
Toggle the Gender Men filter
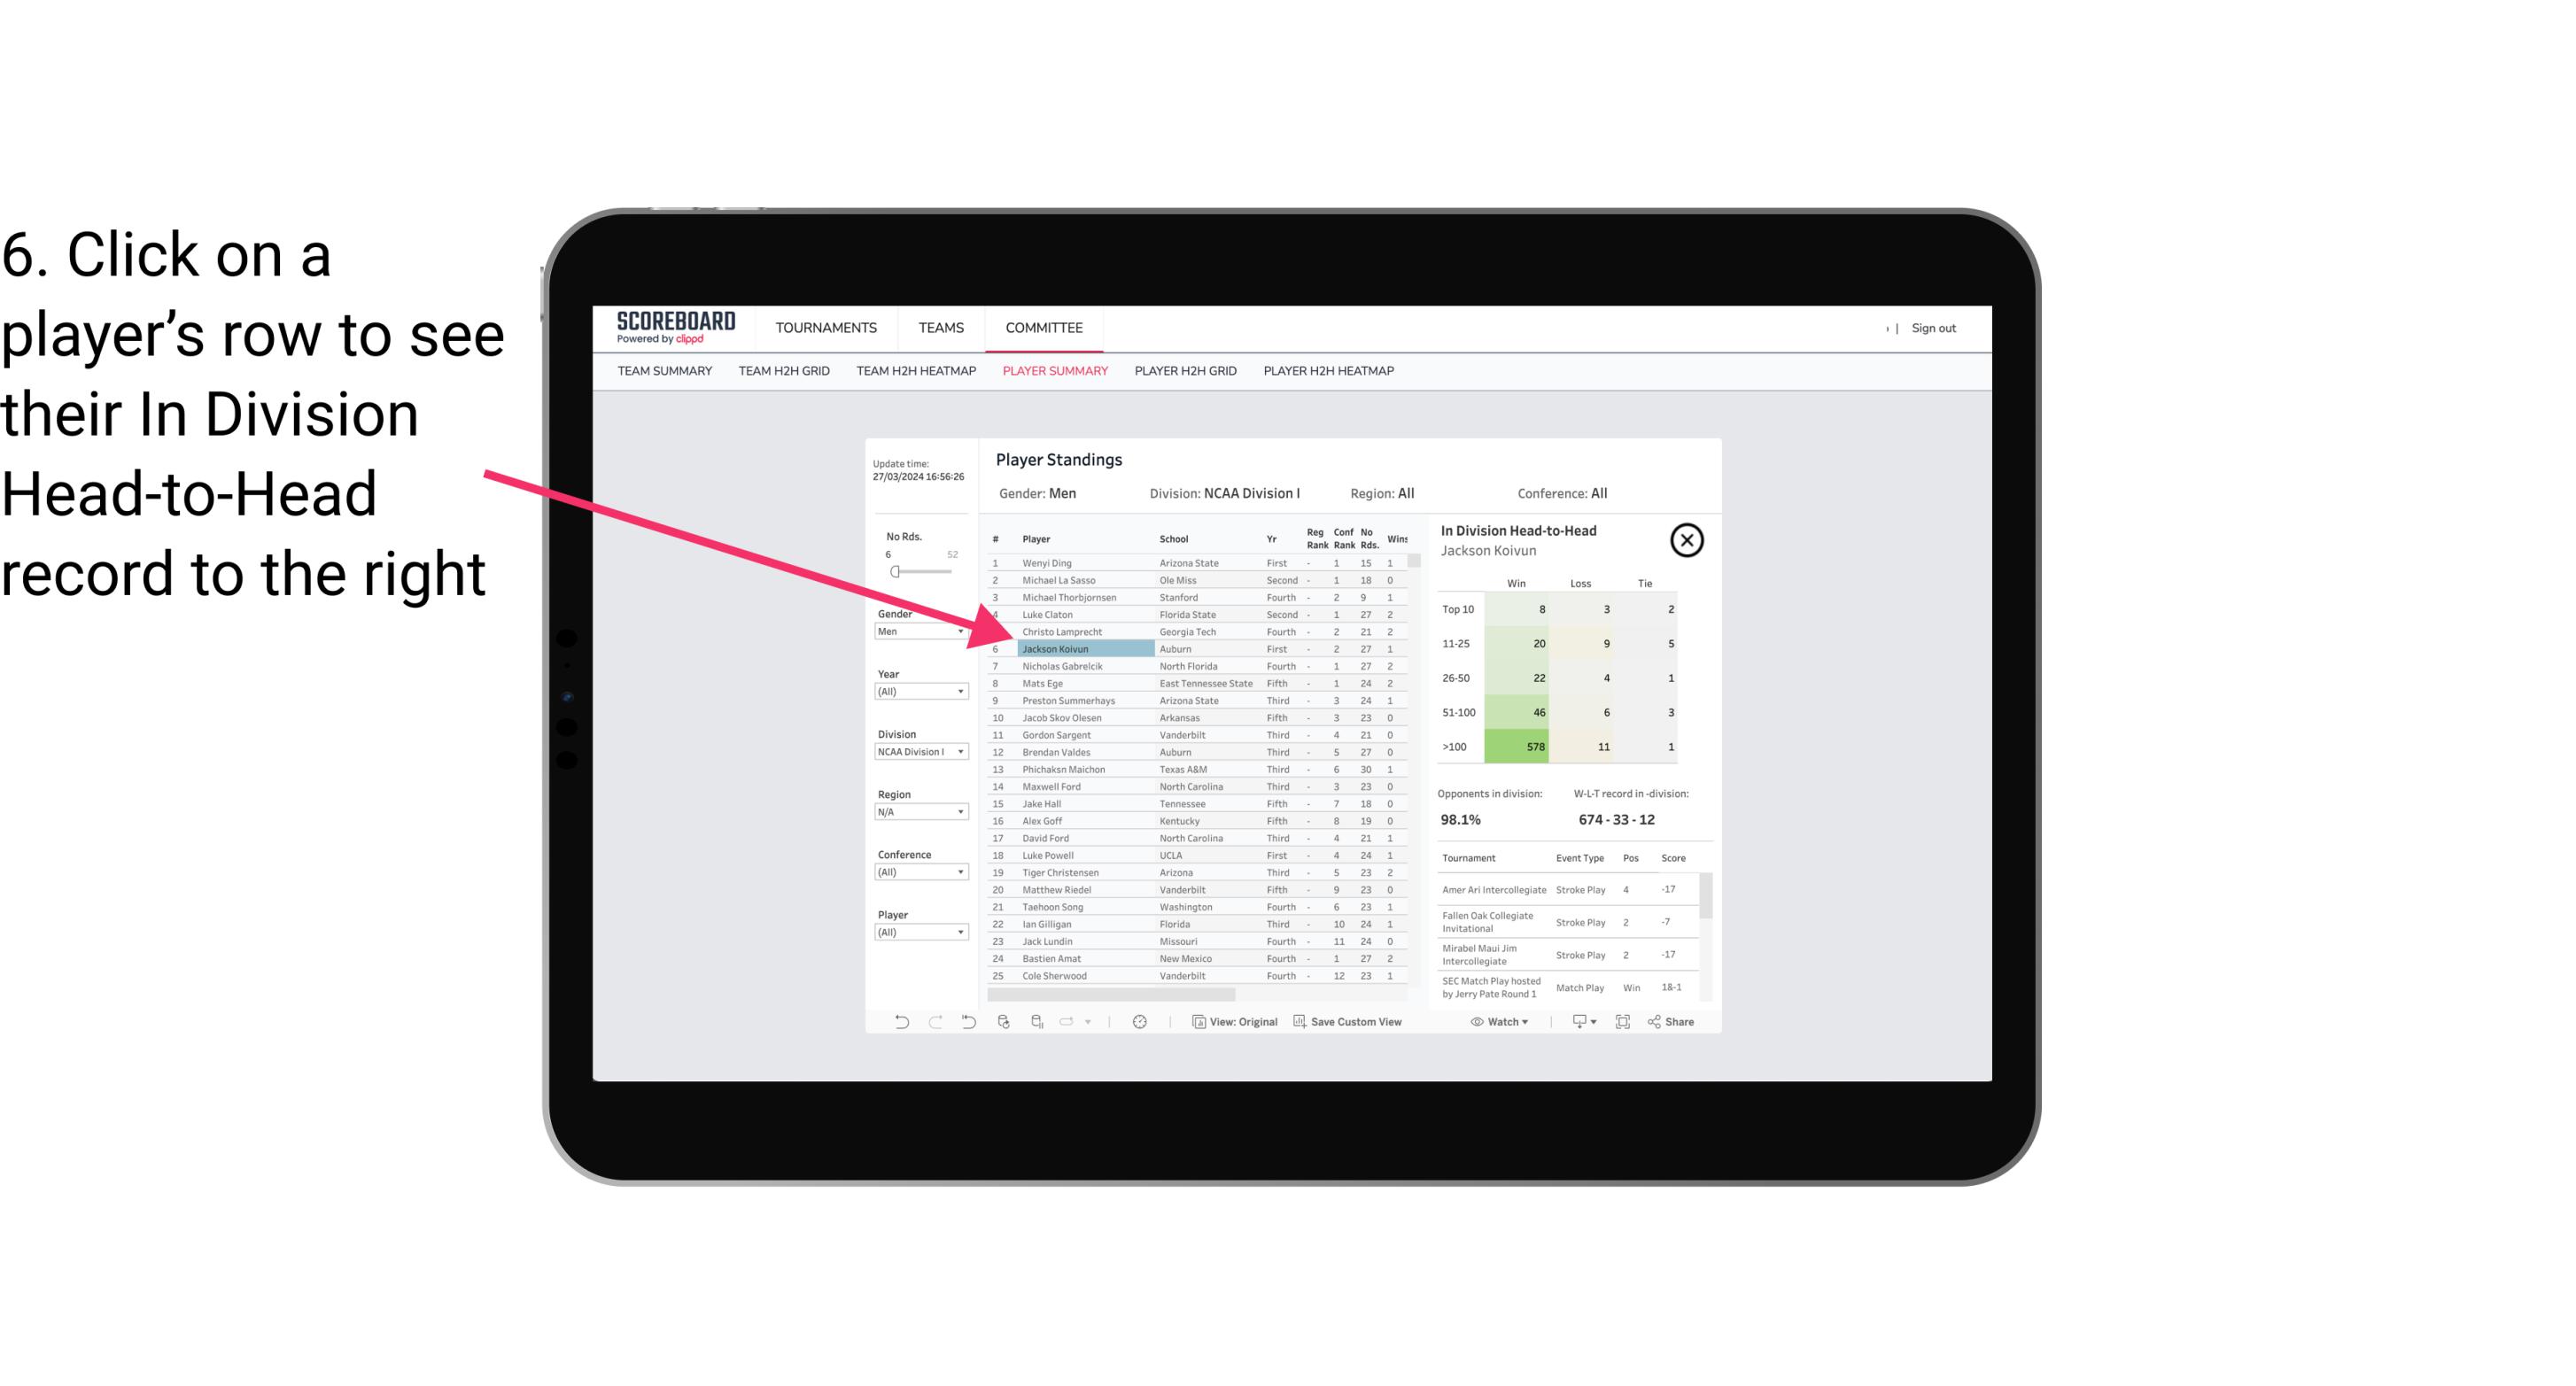tap(915, 630)
